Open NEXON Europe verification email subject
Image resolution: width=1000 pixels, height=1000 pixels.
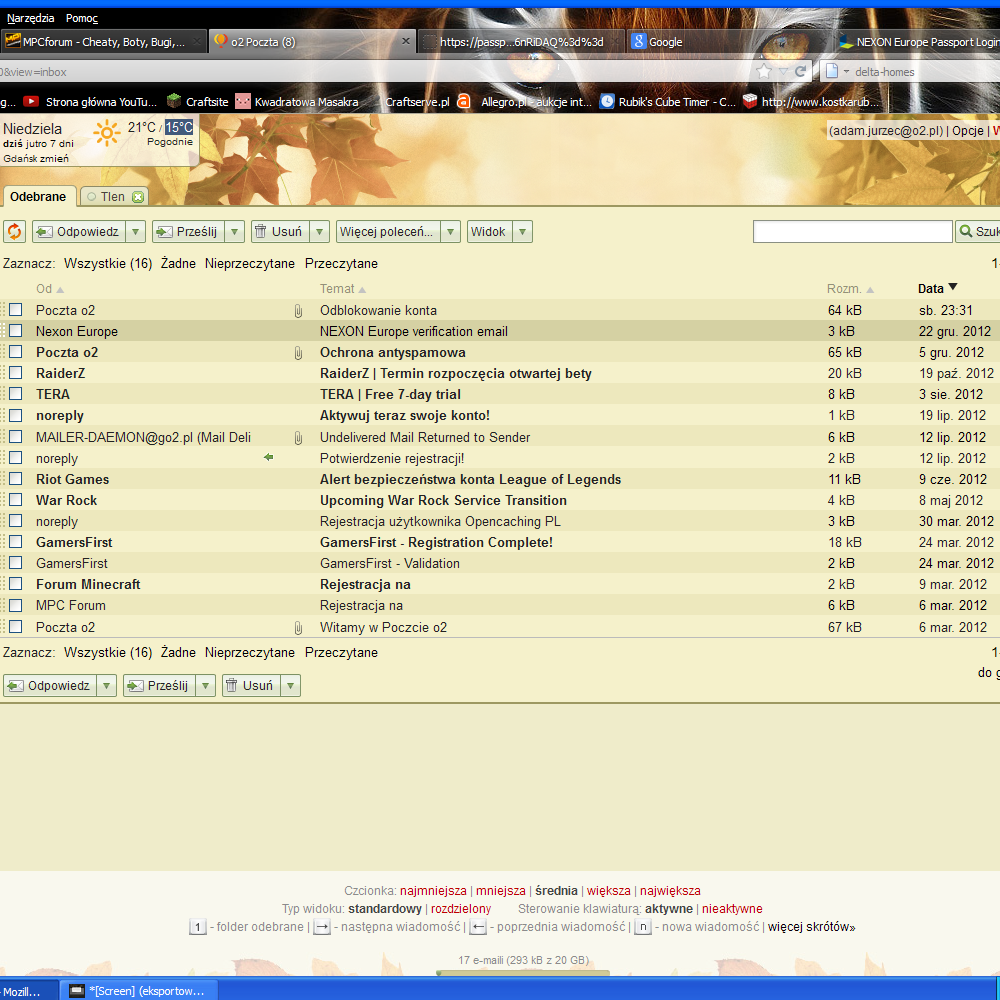point(413,332)
